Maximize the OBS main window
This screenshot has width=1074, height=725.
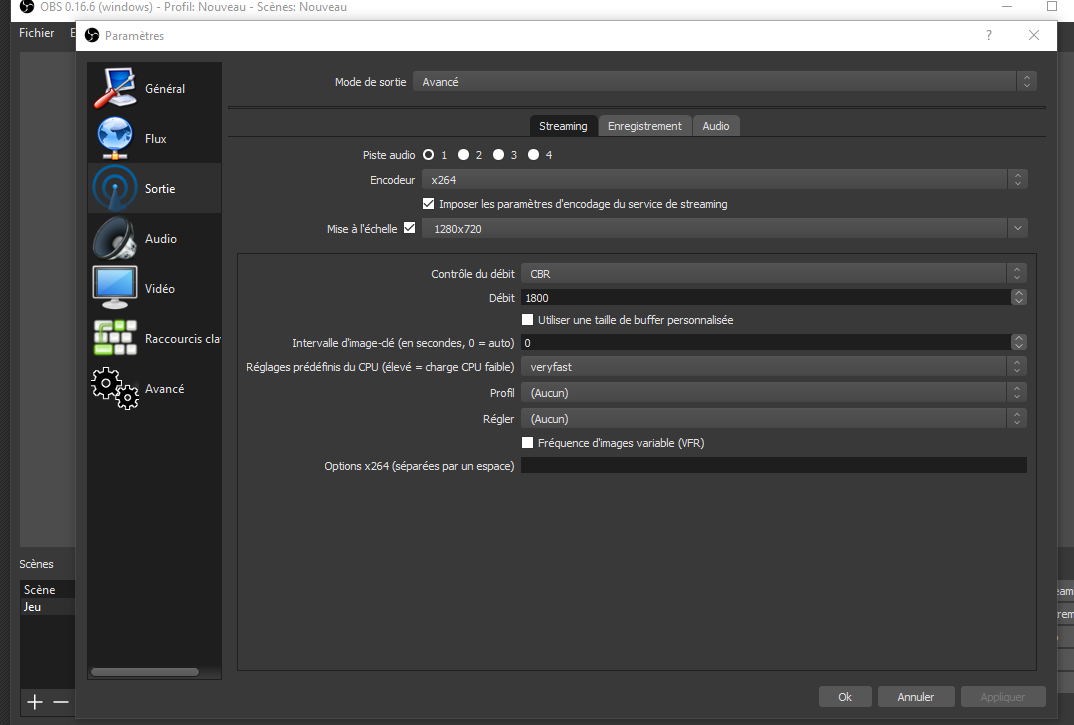click(x=1052, y=6)
